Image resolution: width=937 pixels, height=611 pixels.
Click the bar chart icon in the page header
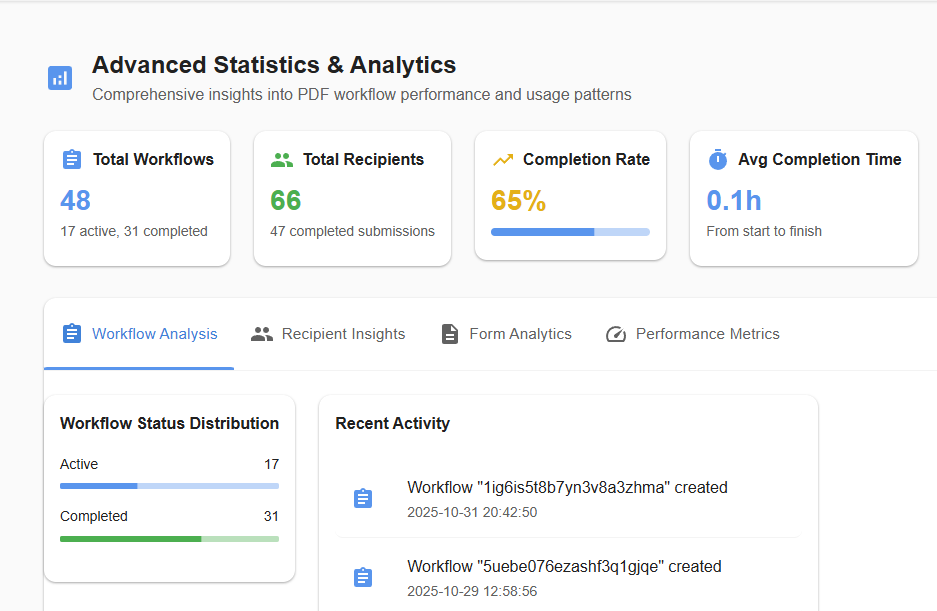coord(60,77)
